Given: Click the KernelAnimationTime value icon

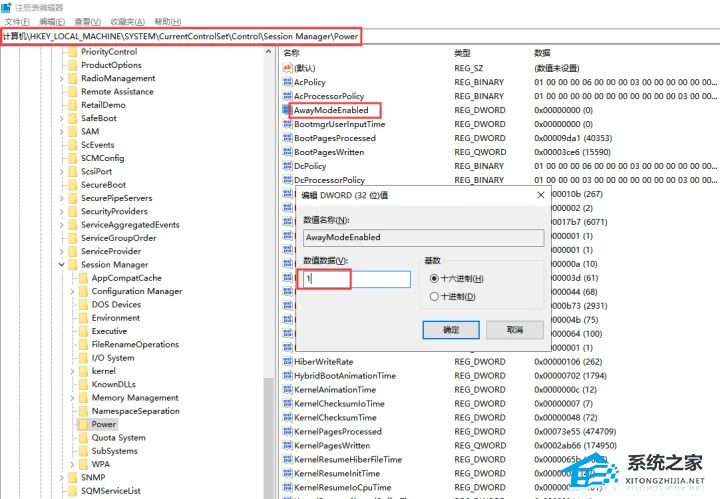Looking at the screenshot, I should point(287,389).
